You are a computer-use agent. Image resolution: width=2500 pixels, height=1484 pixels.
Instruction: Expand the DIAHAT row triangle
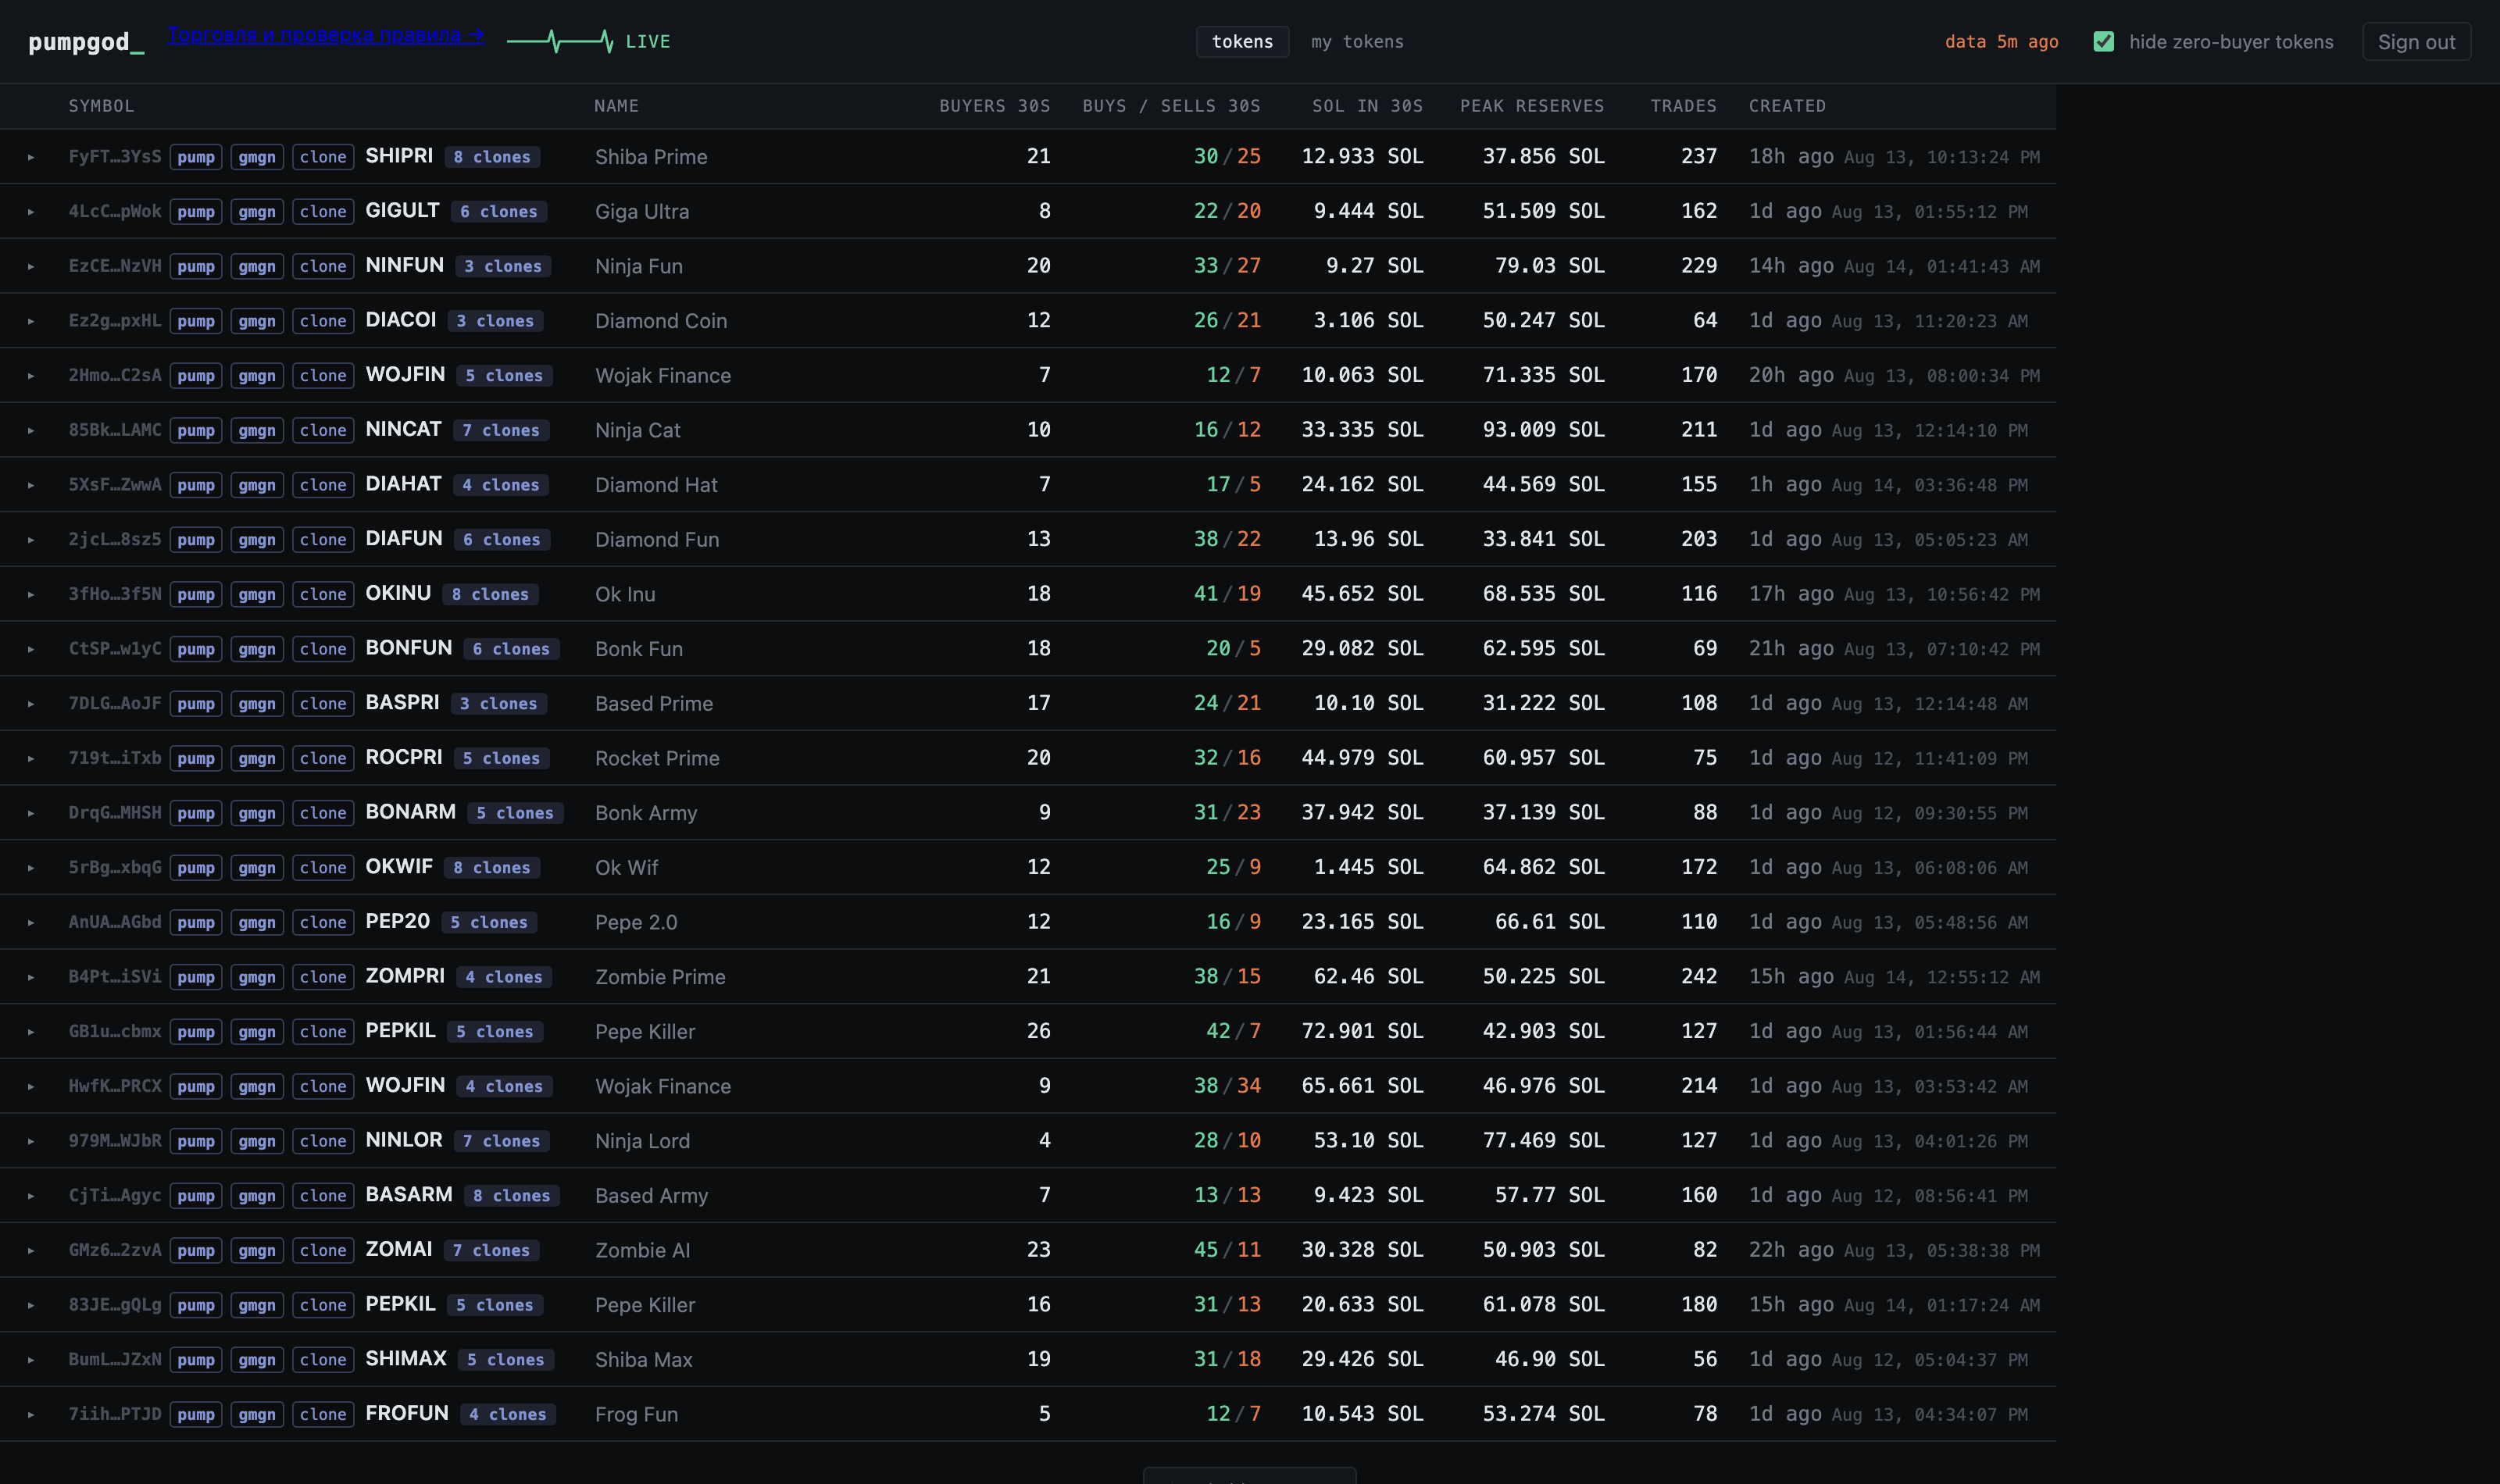point(31,485)
